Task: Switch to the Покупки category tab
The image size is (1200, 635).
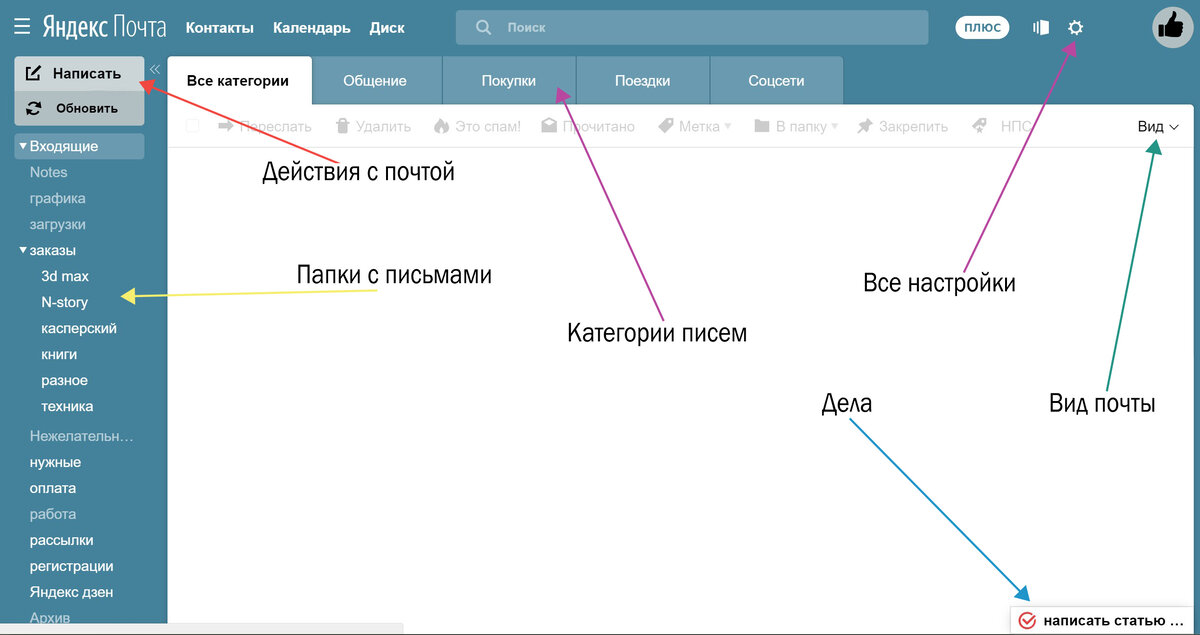Action: 508,79
